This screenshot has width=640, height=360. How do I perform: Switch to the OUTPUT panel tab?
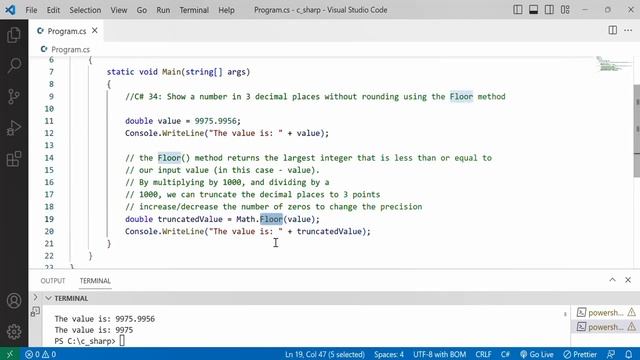click(x=53, y=281)
